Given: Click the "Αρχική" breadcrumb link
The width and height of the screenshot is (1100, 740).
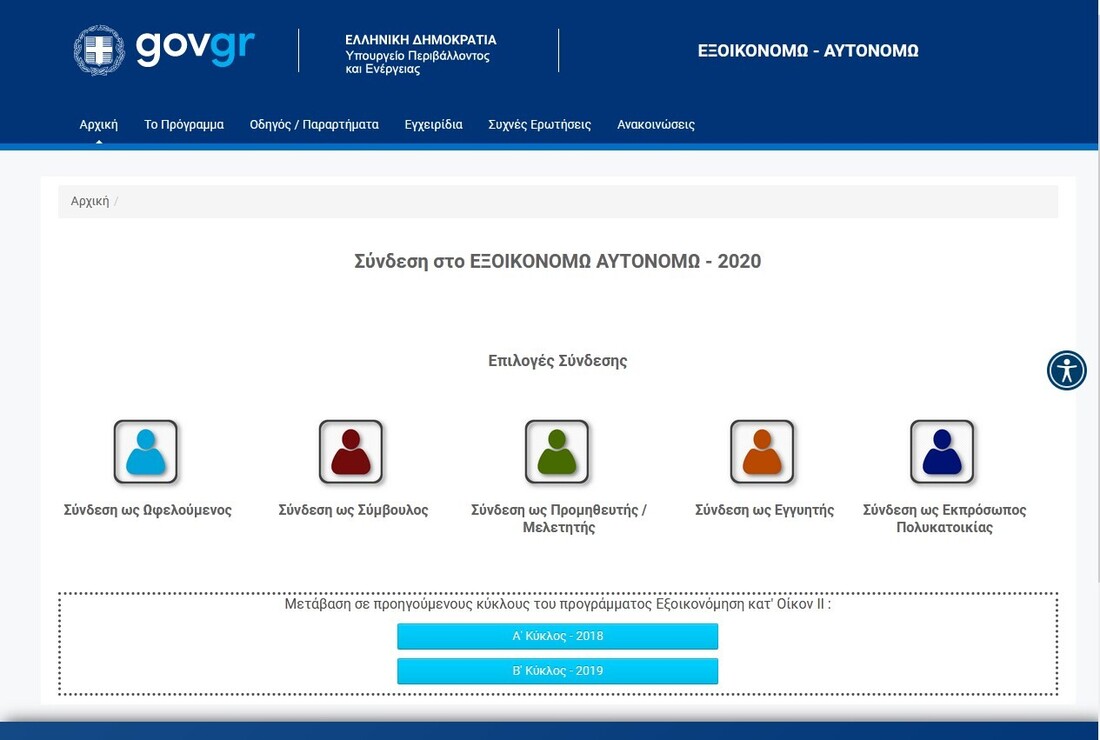Looking at the screenshot, I should [x=88, y=200].
